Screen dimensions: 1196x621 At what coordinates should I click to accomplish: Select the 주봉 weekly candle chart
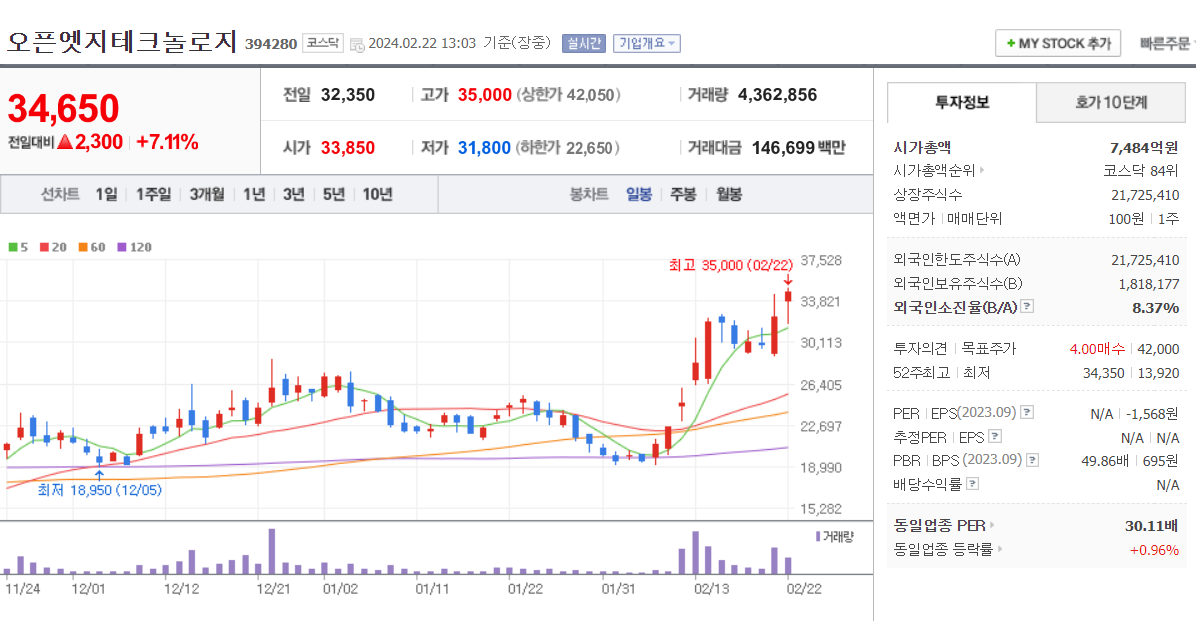pyautogui.click(x=683, y=195)
